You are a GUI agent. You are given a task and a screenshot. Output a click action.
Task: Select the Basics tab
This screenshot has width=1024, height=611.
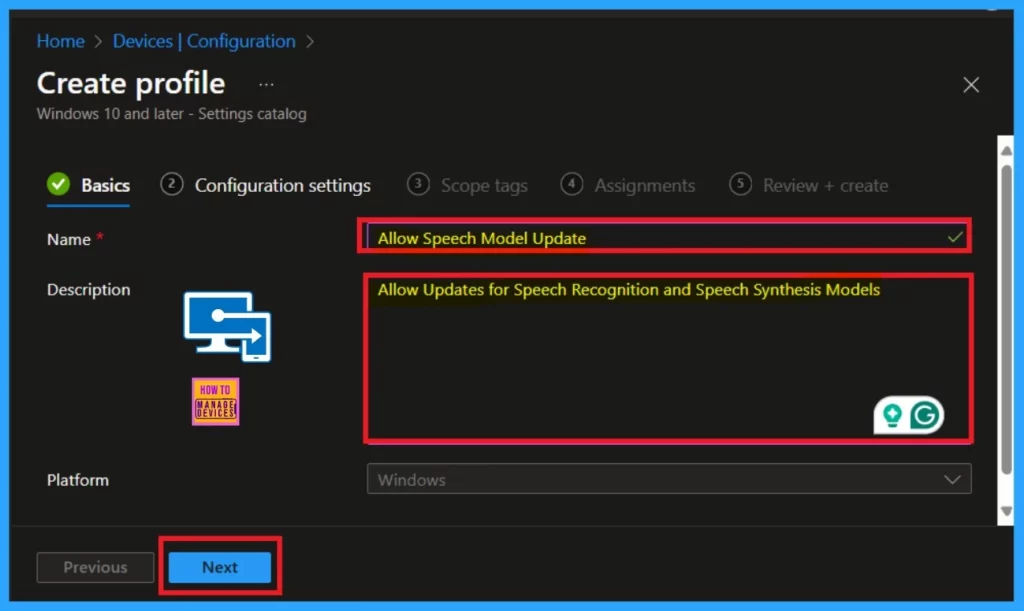(x=88, y=185)
